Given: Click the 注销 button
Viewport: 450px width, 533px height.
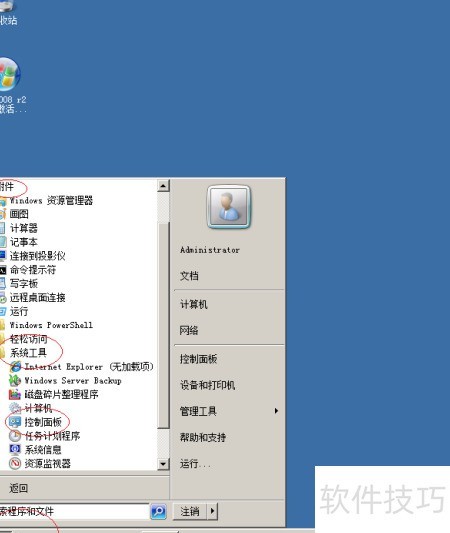Looking at the screenshot, I should click(x=190, y=511).
